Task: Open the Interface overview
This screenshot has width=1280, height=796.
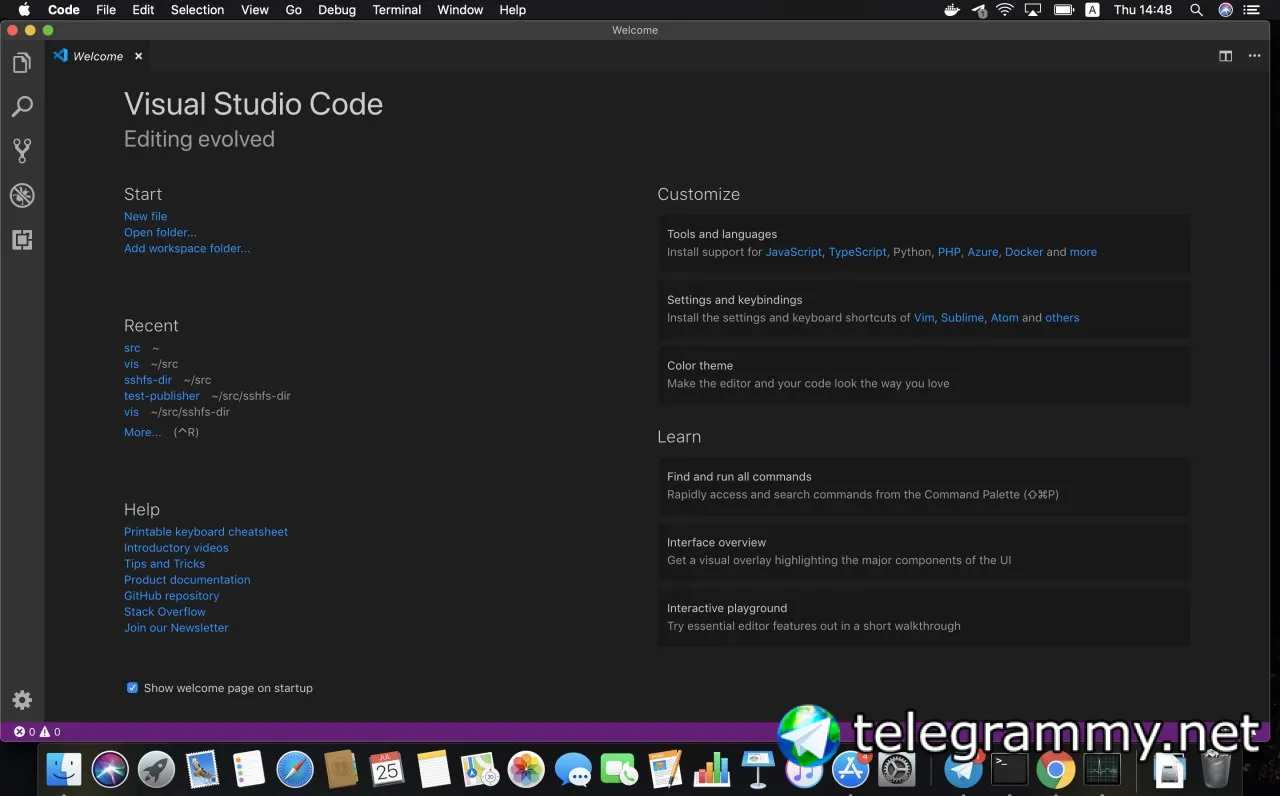Action: coord(924,552)
